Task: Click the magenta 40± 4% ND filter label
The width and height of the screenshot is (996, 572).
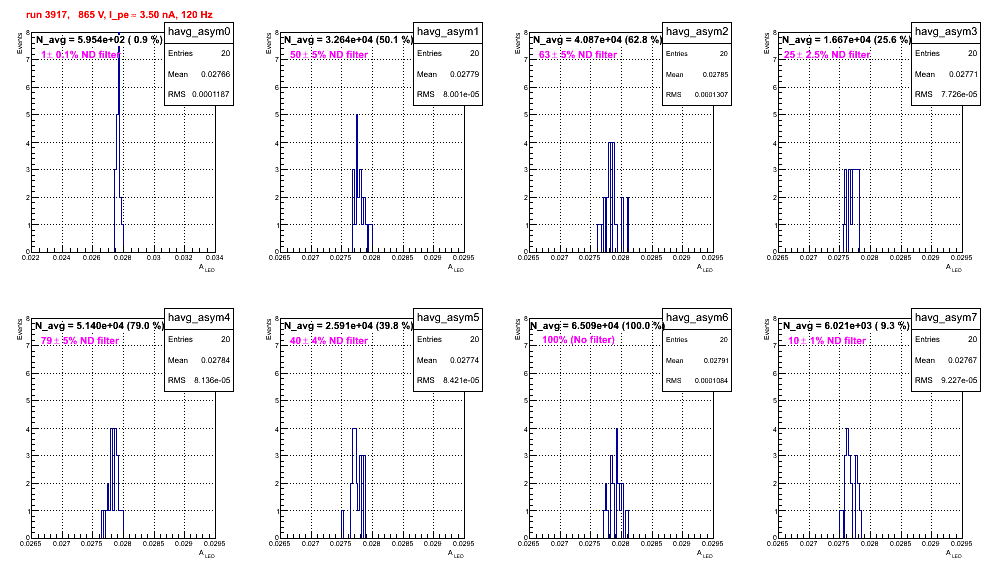Action: [x=329, y=341]
